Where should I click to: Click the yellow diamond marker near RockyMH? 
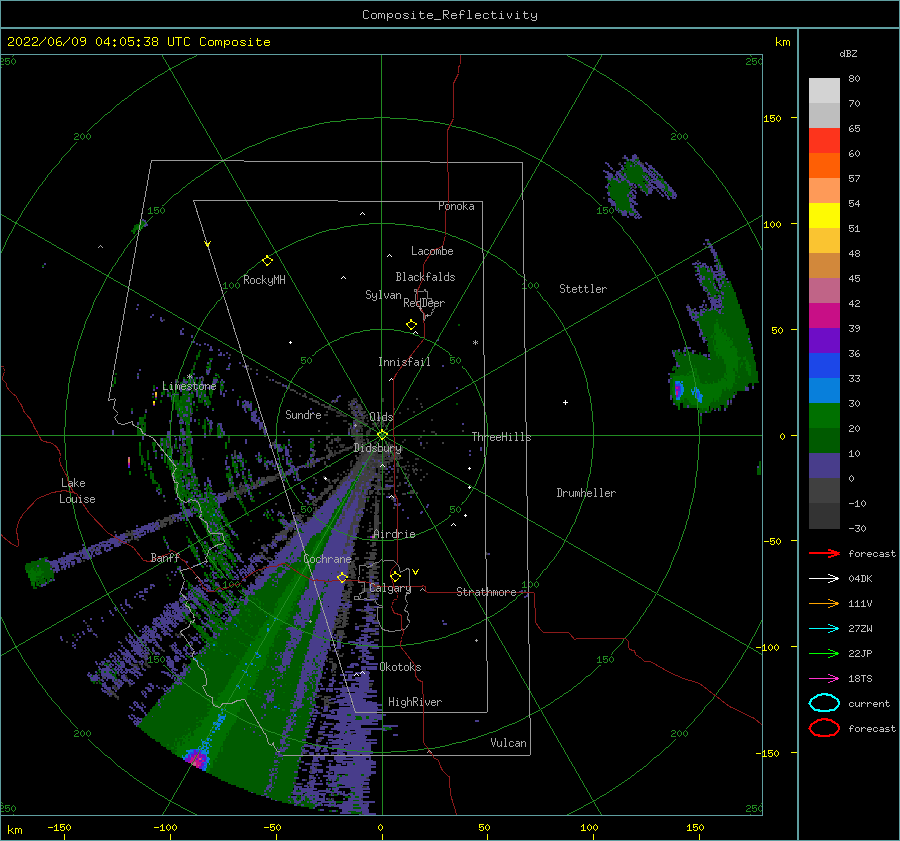pyautogui.click(x=267, y=261)
